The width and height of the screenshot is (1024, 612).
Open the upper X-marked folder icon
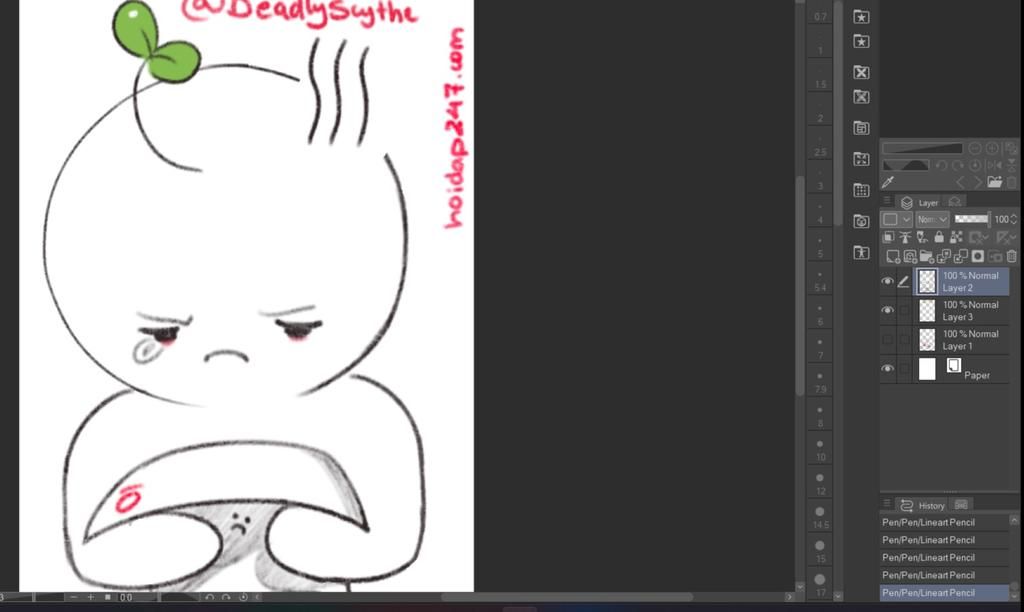pos(861,72)
